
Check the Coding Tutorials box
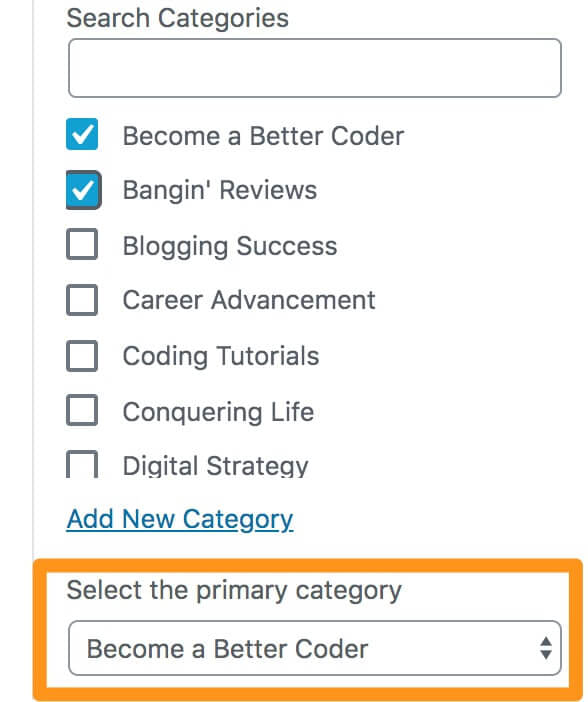(x=82, y=356)
